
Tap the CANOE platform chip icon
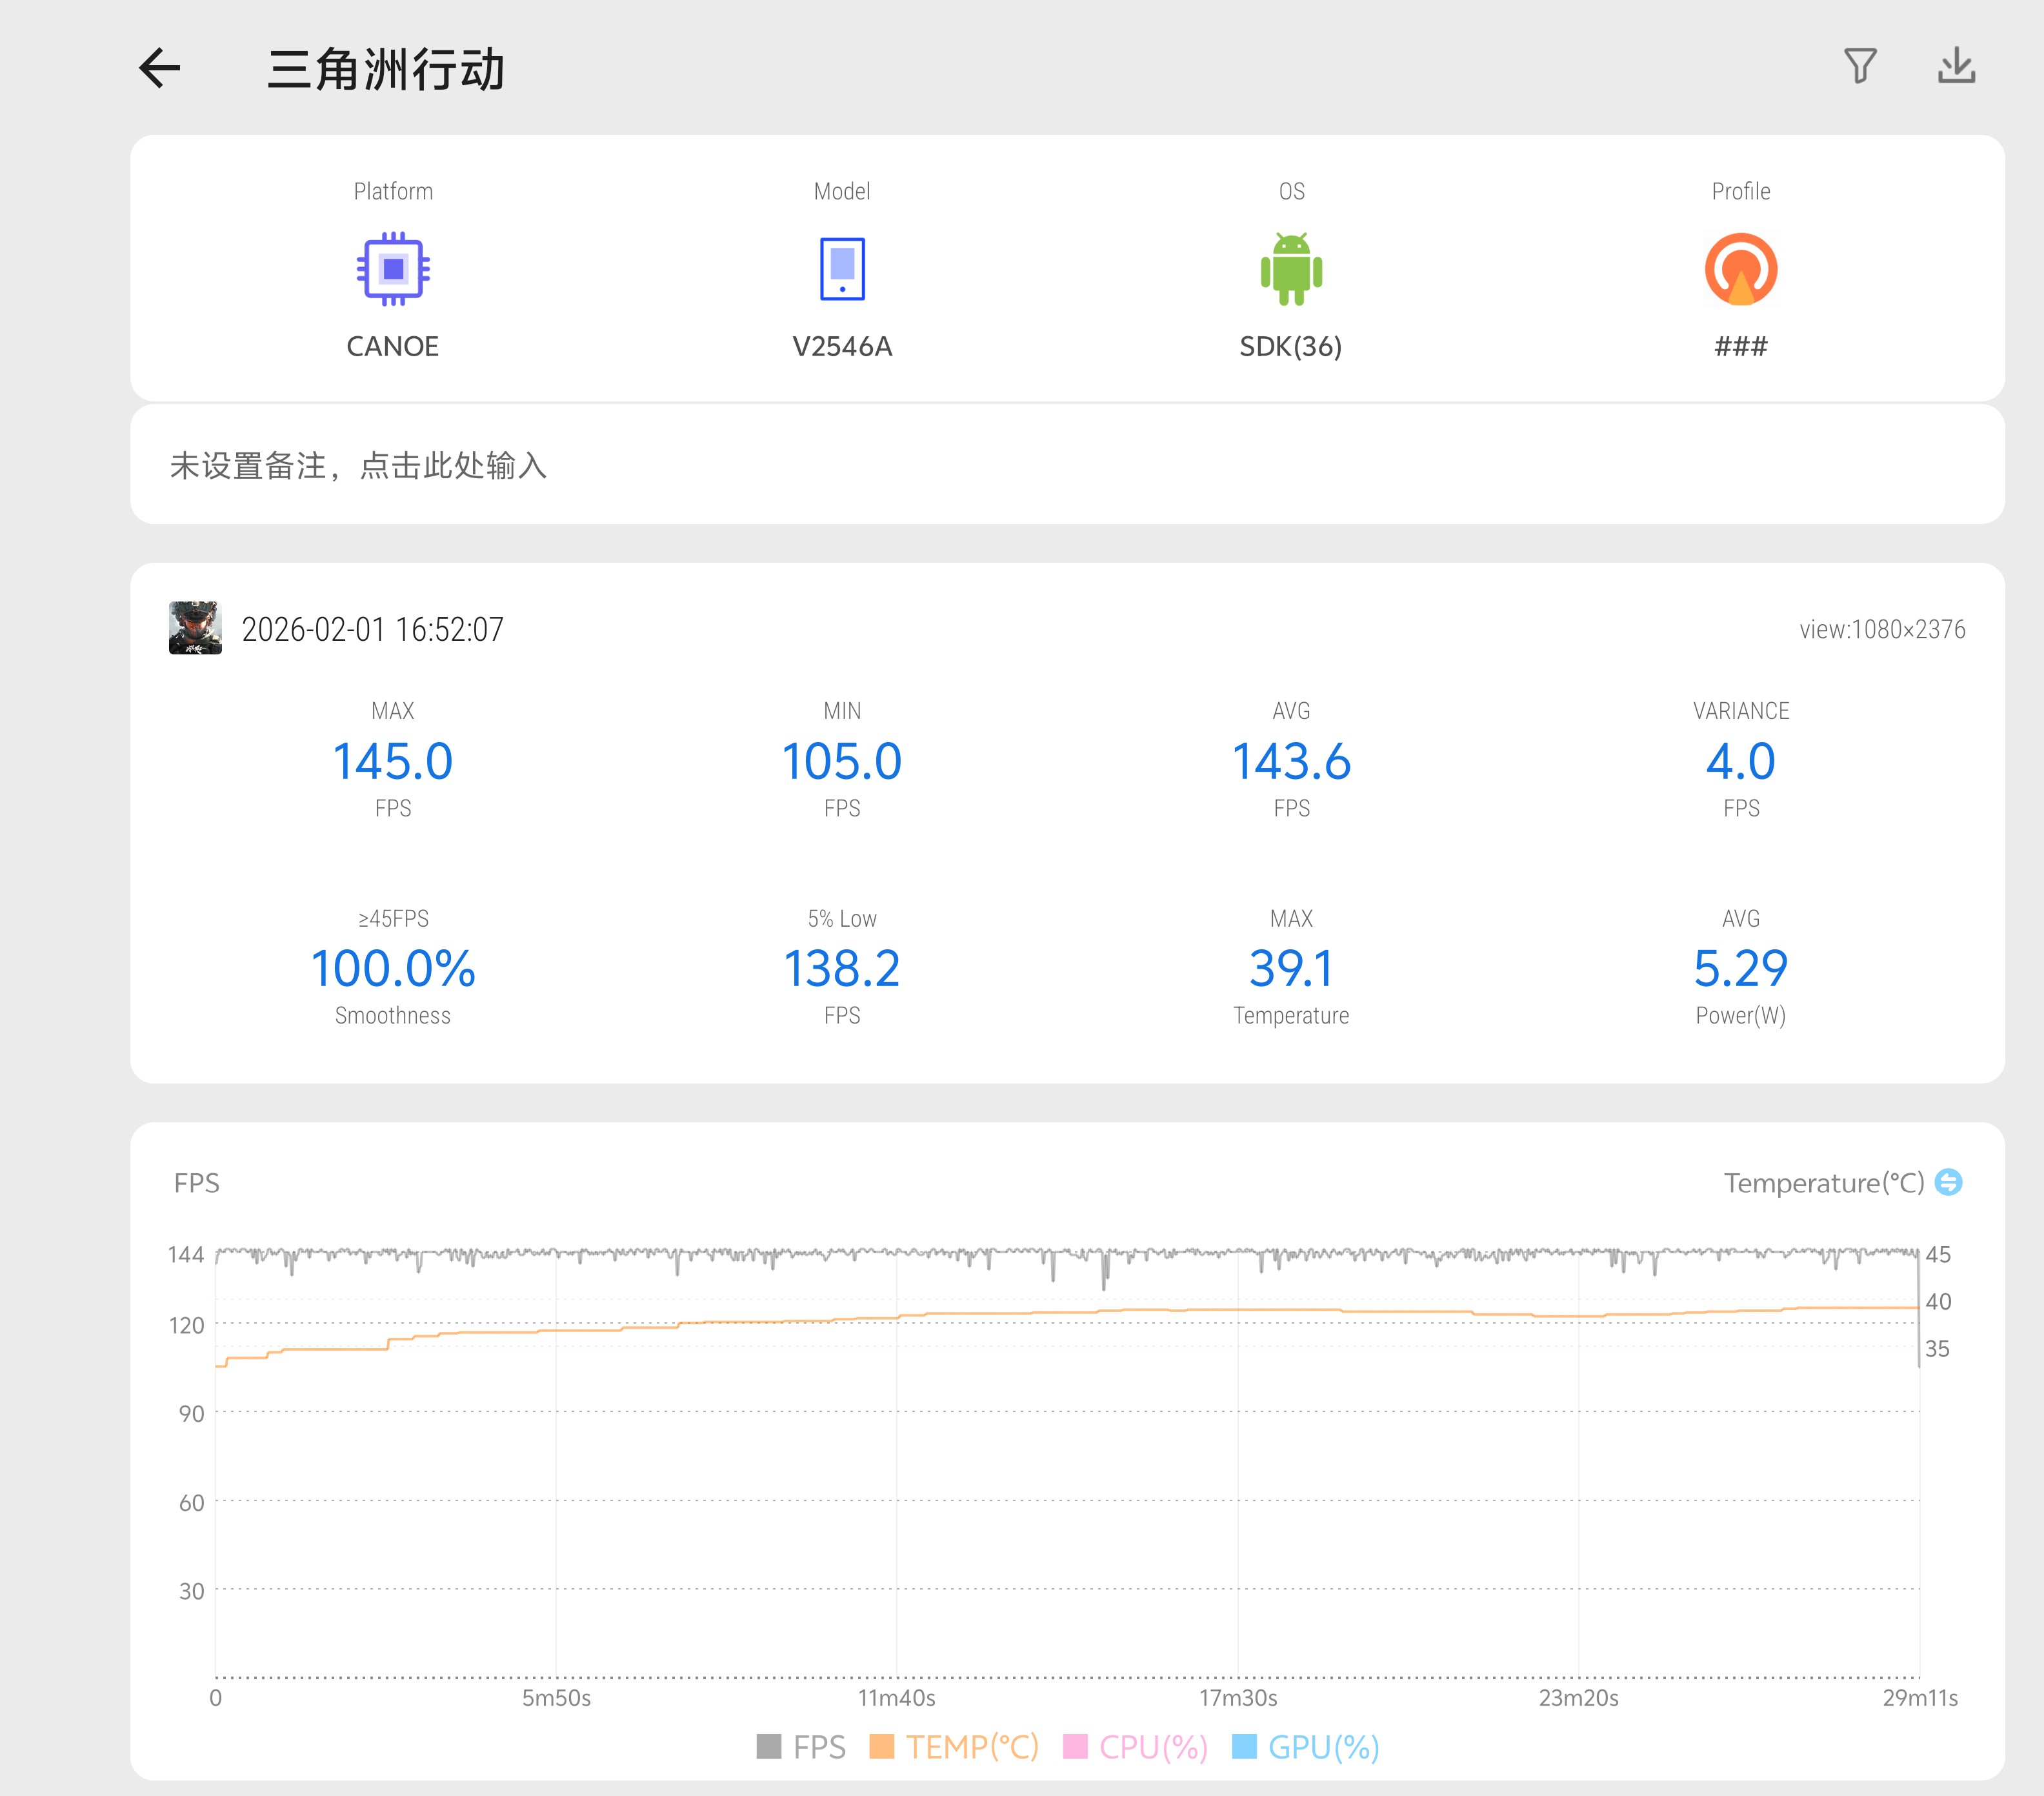pyautogui.click(x=393, y=269)
